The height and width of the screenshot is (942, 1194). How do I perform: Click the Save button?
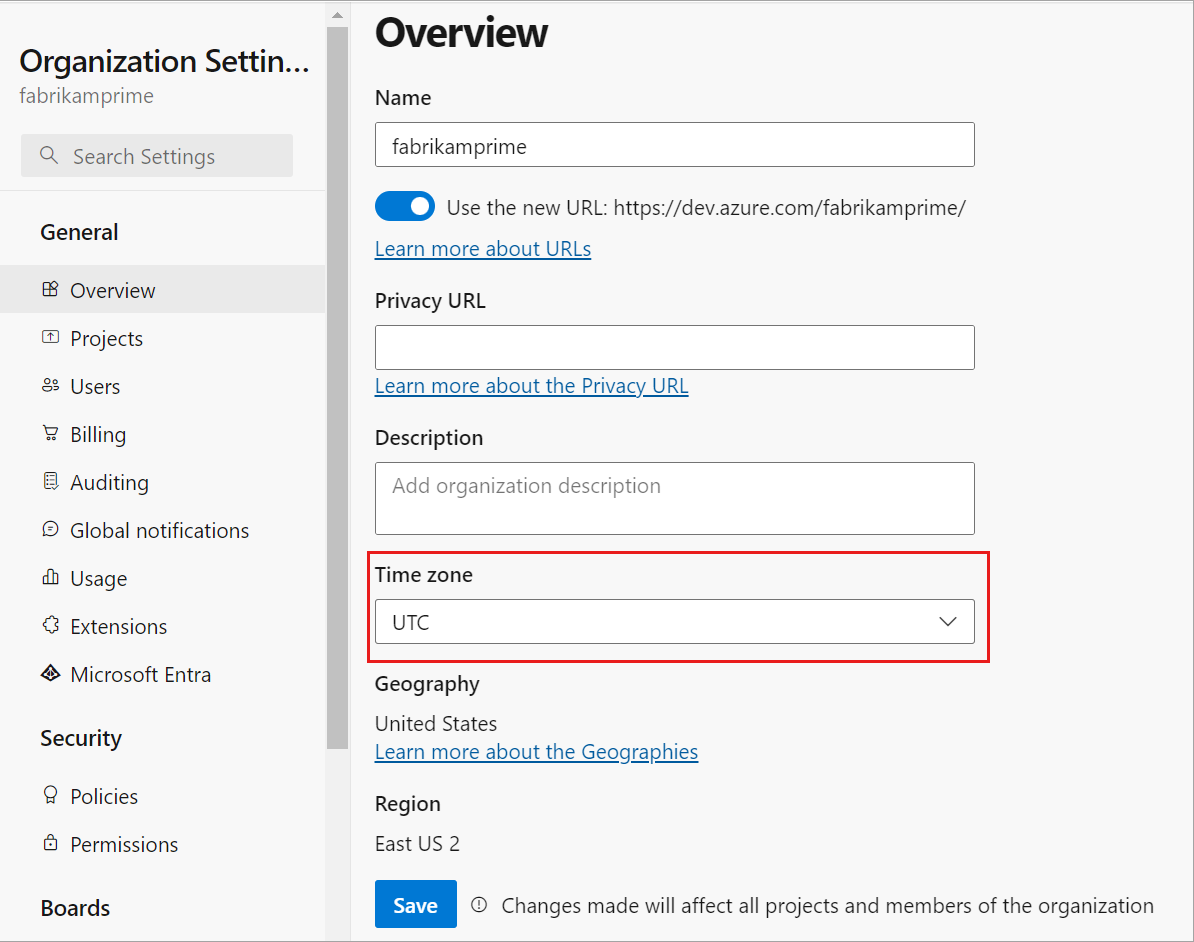pos(415,904)
